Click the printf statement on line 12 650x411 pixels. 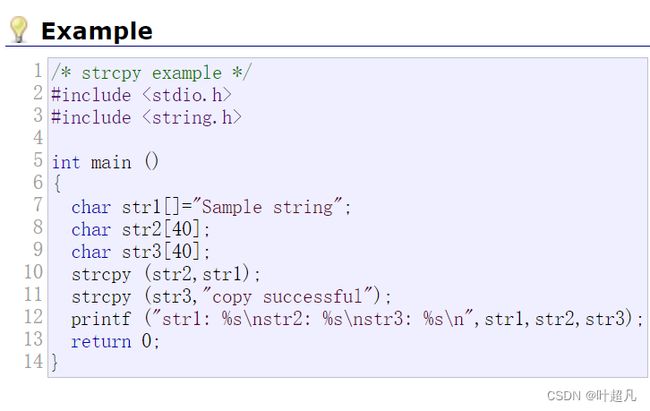coord(357,319)
